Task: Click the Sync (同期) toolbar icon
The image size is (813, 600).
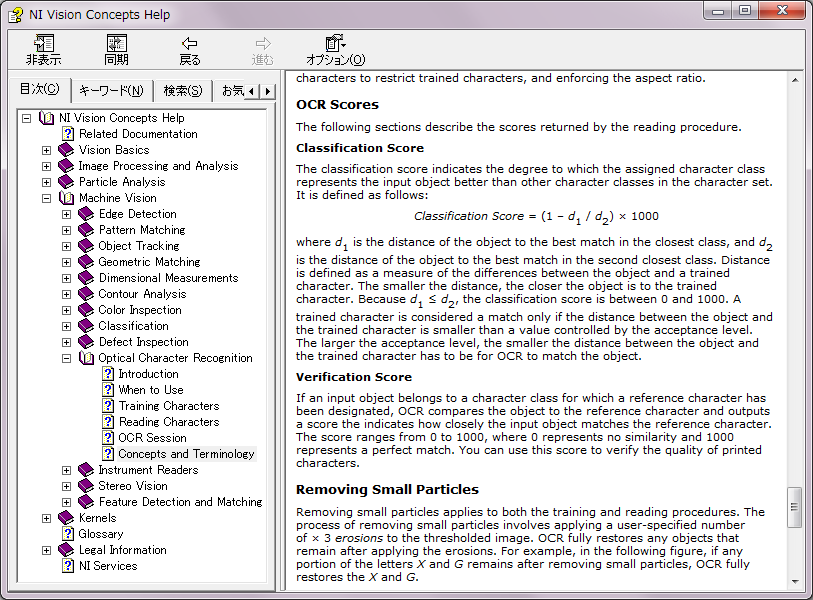Action: point(117,50)
